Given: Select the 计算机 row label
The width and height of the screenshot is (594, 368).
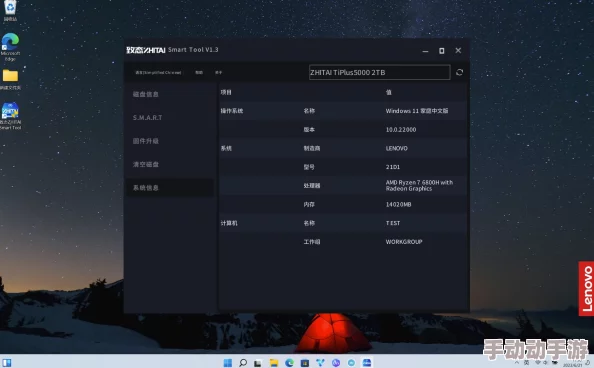Looking at the screenshot, I should [229, 223].
